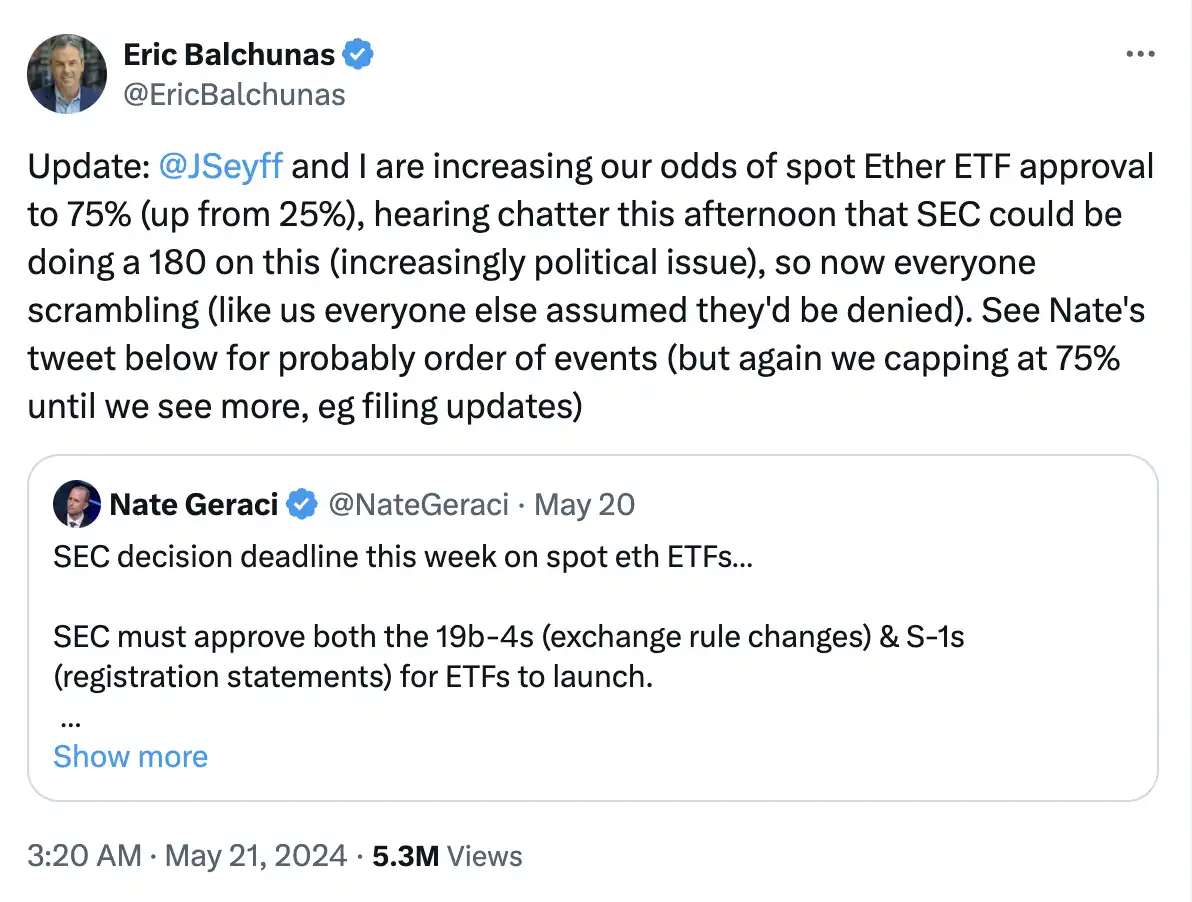Screen dimensions: 1192x902
Task: Click the May 21, 2024 date
Action: point(256,856)
